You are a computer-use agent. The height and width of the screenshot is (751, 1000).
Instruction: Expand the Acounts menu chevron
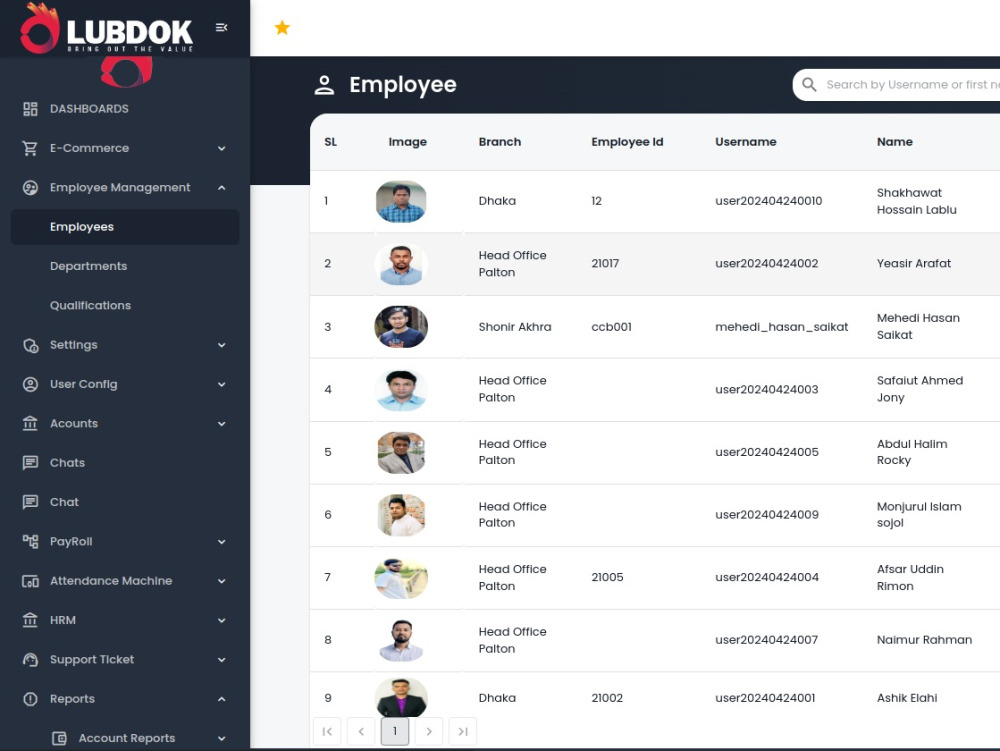(221, 423)
